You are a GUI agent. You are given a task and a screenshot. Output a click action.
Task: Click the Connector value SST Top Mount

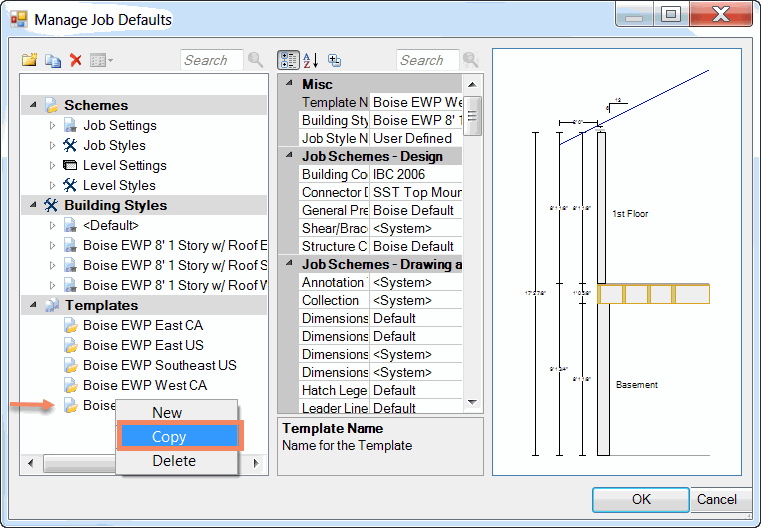(x=416, y=192)
